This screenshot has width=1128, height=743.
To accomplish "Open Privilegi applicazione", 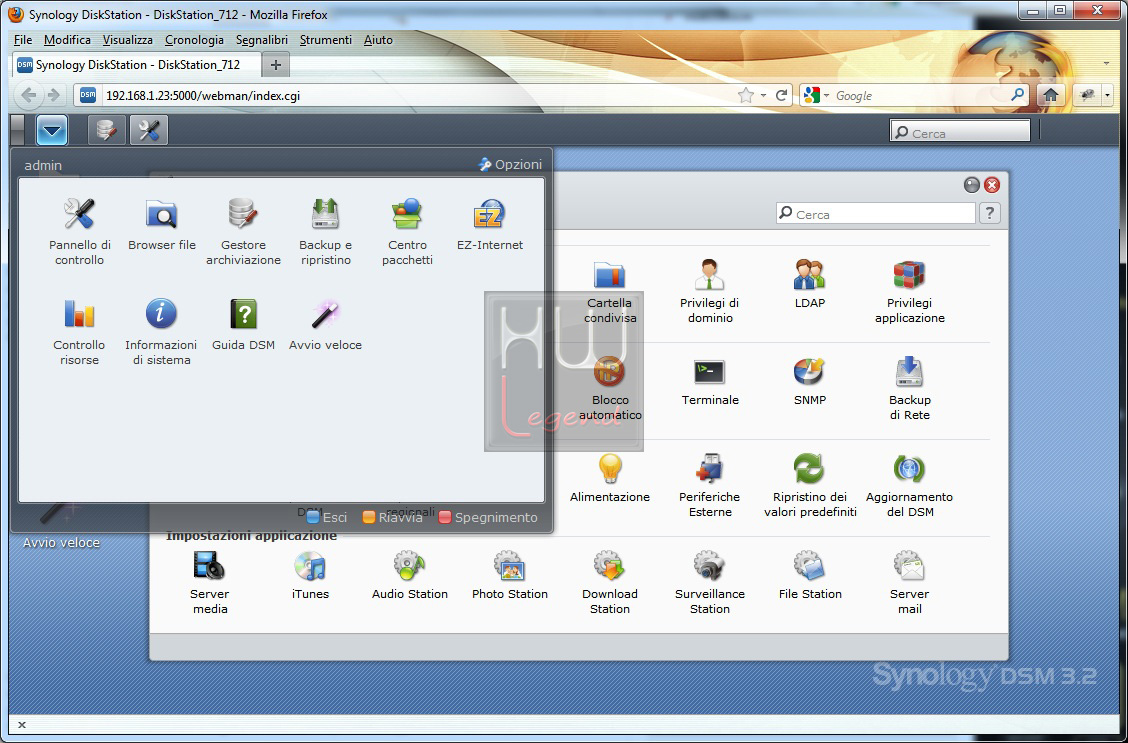I will click(x=909, y=291).
